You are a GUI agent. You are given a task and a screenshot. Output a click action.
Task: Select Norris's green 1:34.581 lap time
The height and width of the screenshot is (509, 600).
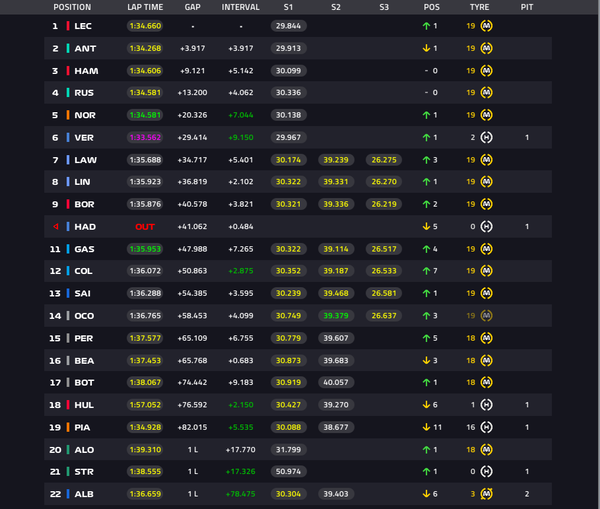tap(145, 115)
